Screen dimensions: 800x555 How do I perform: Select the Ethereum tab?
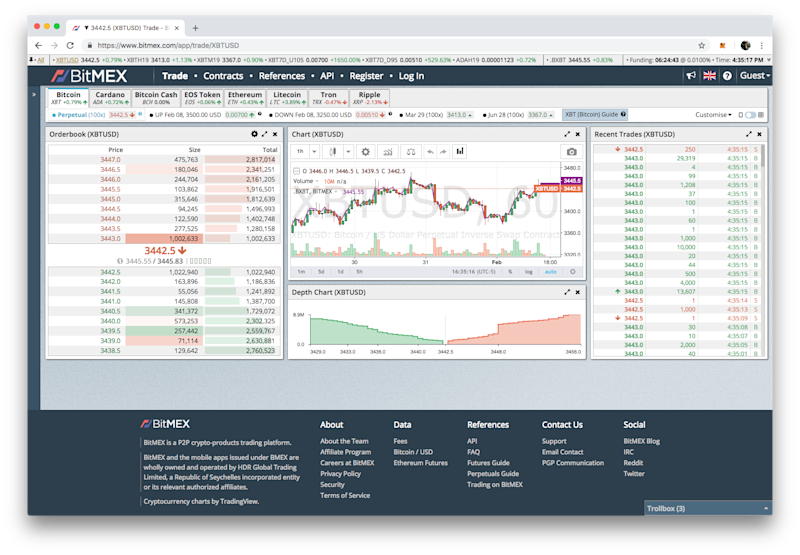pyautogui.click(x=245, y=97)
